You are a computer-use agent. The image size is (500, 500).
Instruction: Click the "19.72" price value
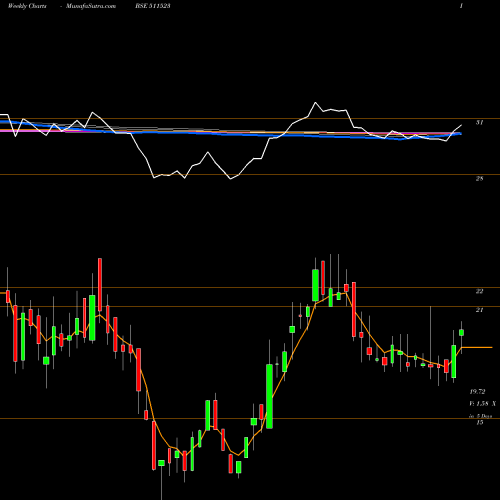pyautogui.click(x=478, y=392)
